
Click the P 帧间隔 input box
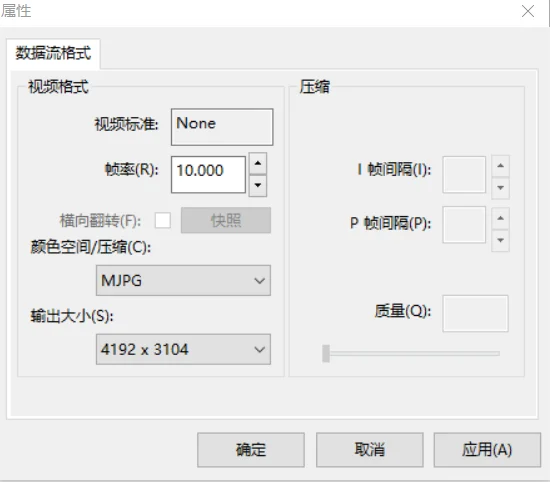[x=464, y=225]
